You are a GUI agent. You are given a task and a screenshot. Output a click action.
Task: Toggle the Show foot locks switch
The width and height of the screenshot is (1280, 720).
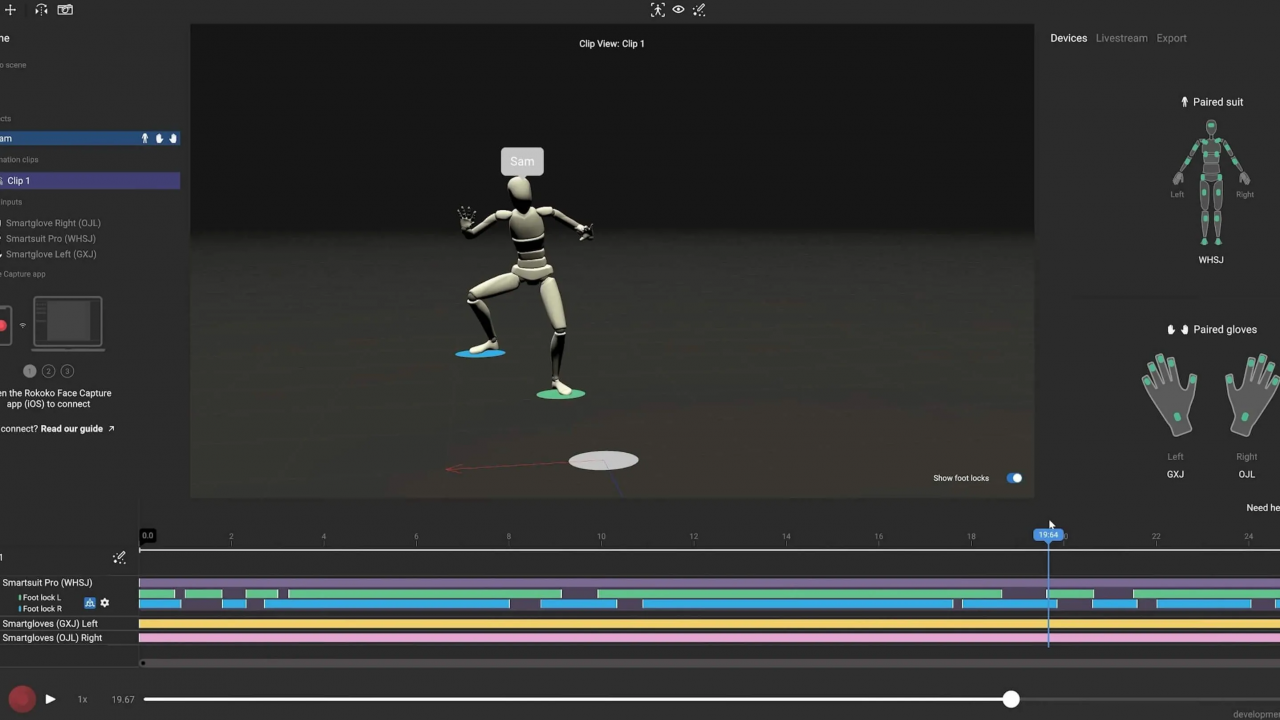pos(1014,478)
